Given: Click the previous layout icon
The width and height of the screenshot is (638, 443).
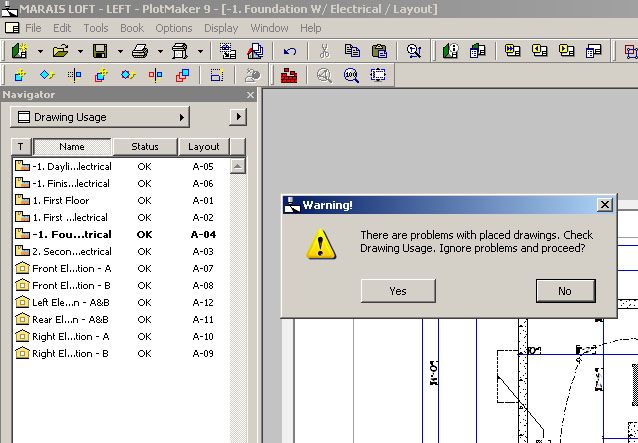Looking at the screenshot, I should coord(540,50).
